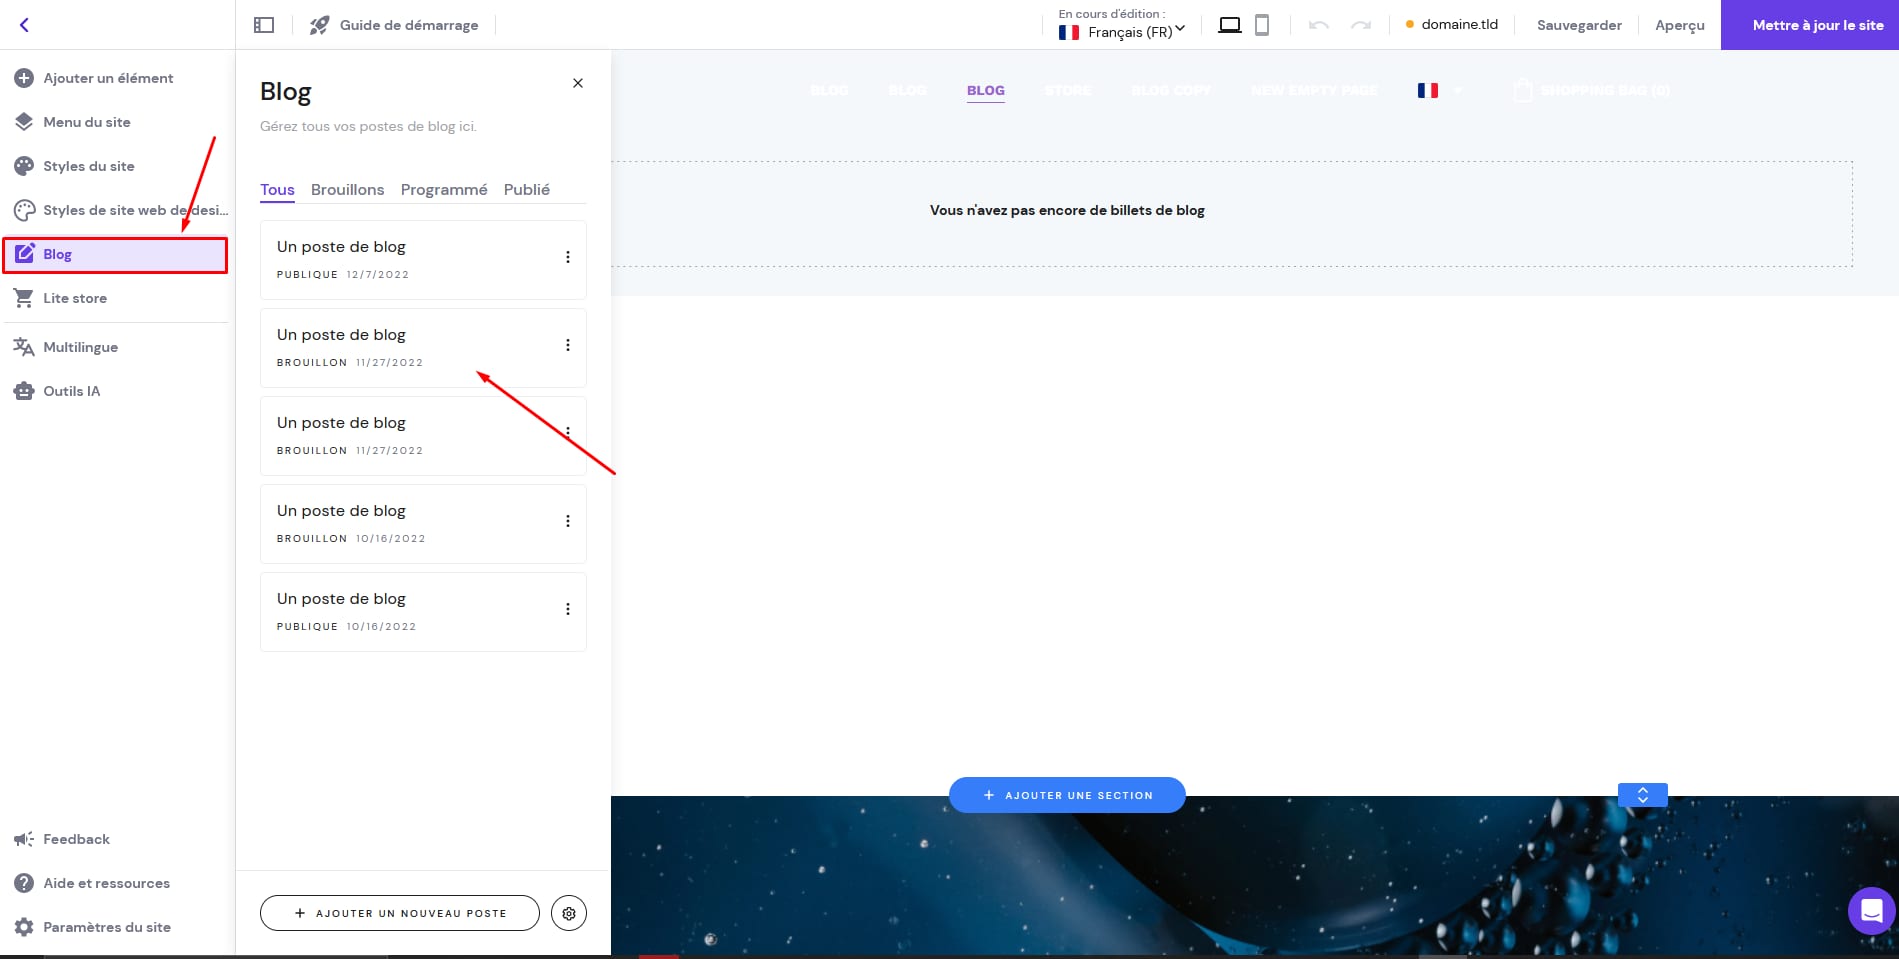Image resolution: width=1899 pixels, height=959 pixels.
Task: Close the Blog panel
Action: click(577, 83)
